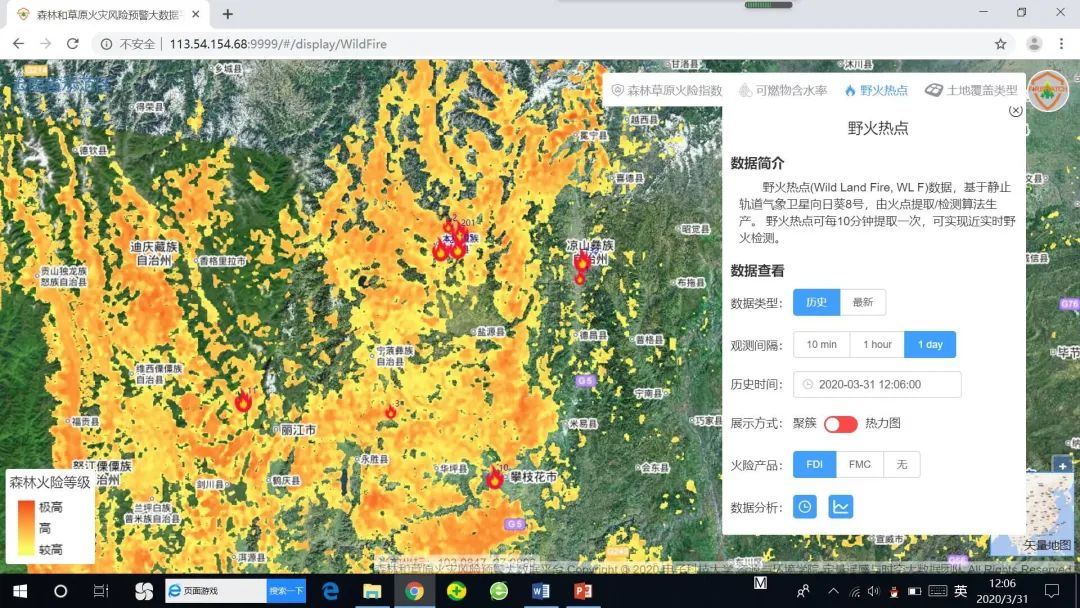Set observation interval to 1 hour
The width and height of the screenshot is (1080, 608).
(877, 344)
